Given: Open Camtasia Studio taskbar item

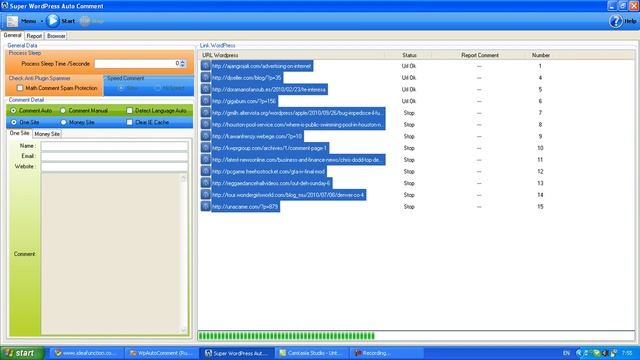Looking at the screenshot, I should click(311, 353).
